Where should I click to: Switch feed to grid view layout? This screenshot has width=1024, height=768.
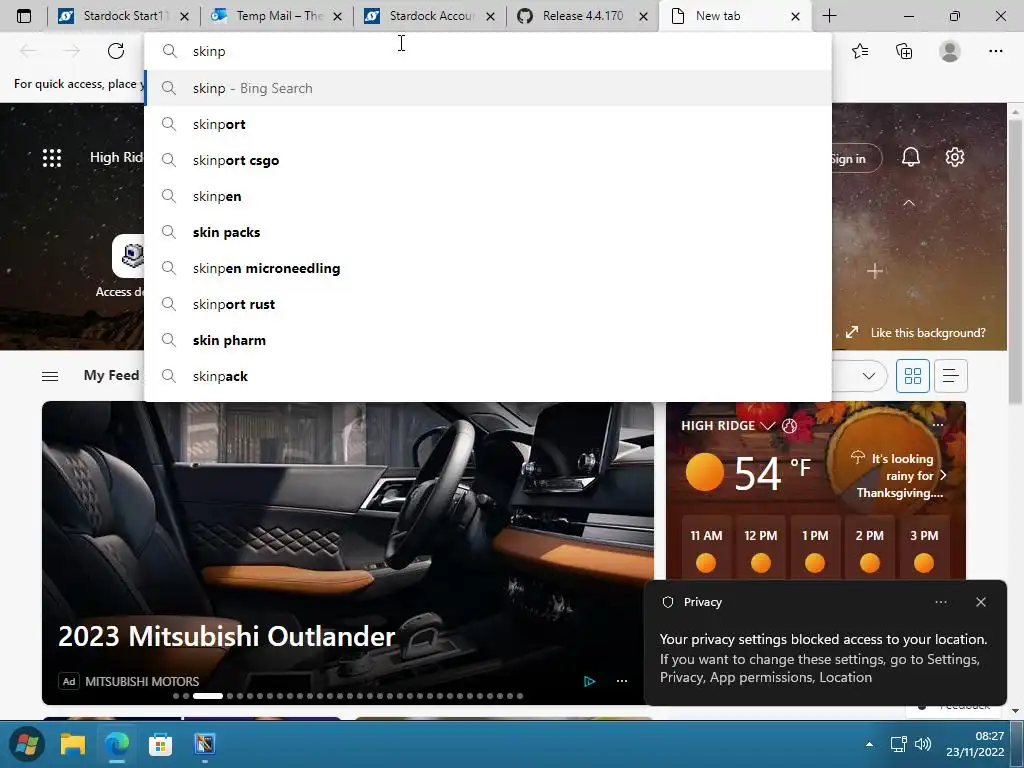[912, 376]
